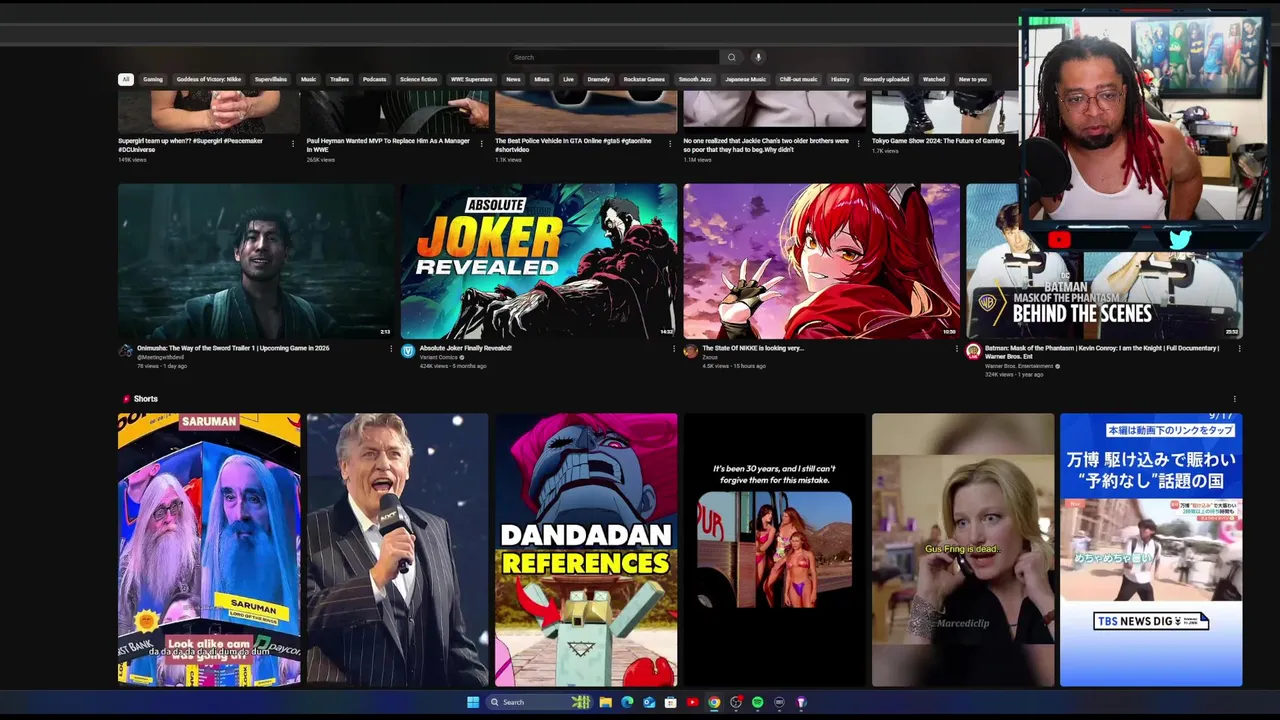Open the YouTube app from the taskbar
The width and height of the screenshot is (1280, 720).
[692, 702]
